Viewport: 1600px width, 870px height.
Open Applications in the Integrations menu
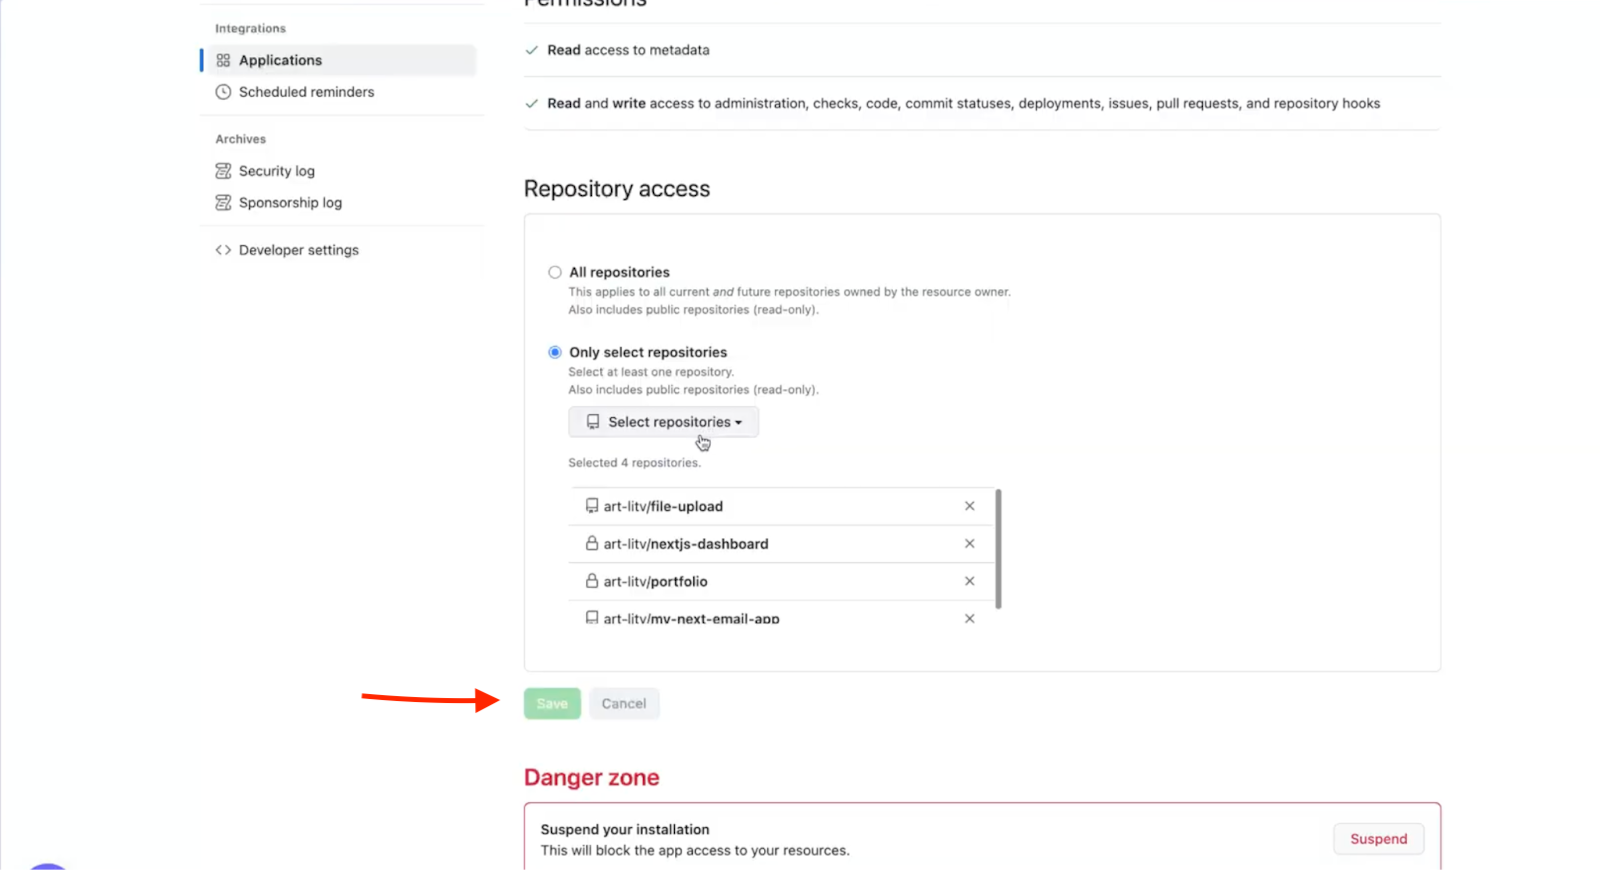click(x=280, y=60)
